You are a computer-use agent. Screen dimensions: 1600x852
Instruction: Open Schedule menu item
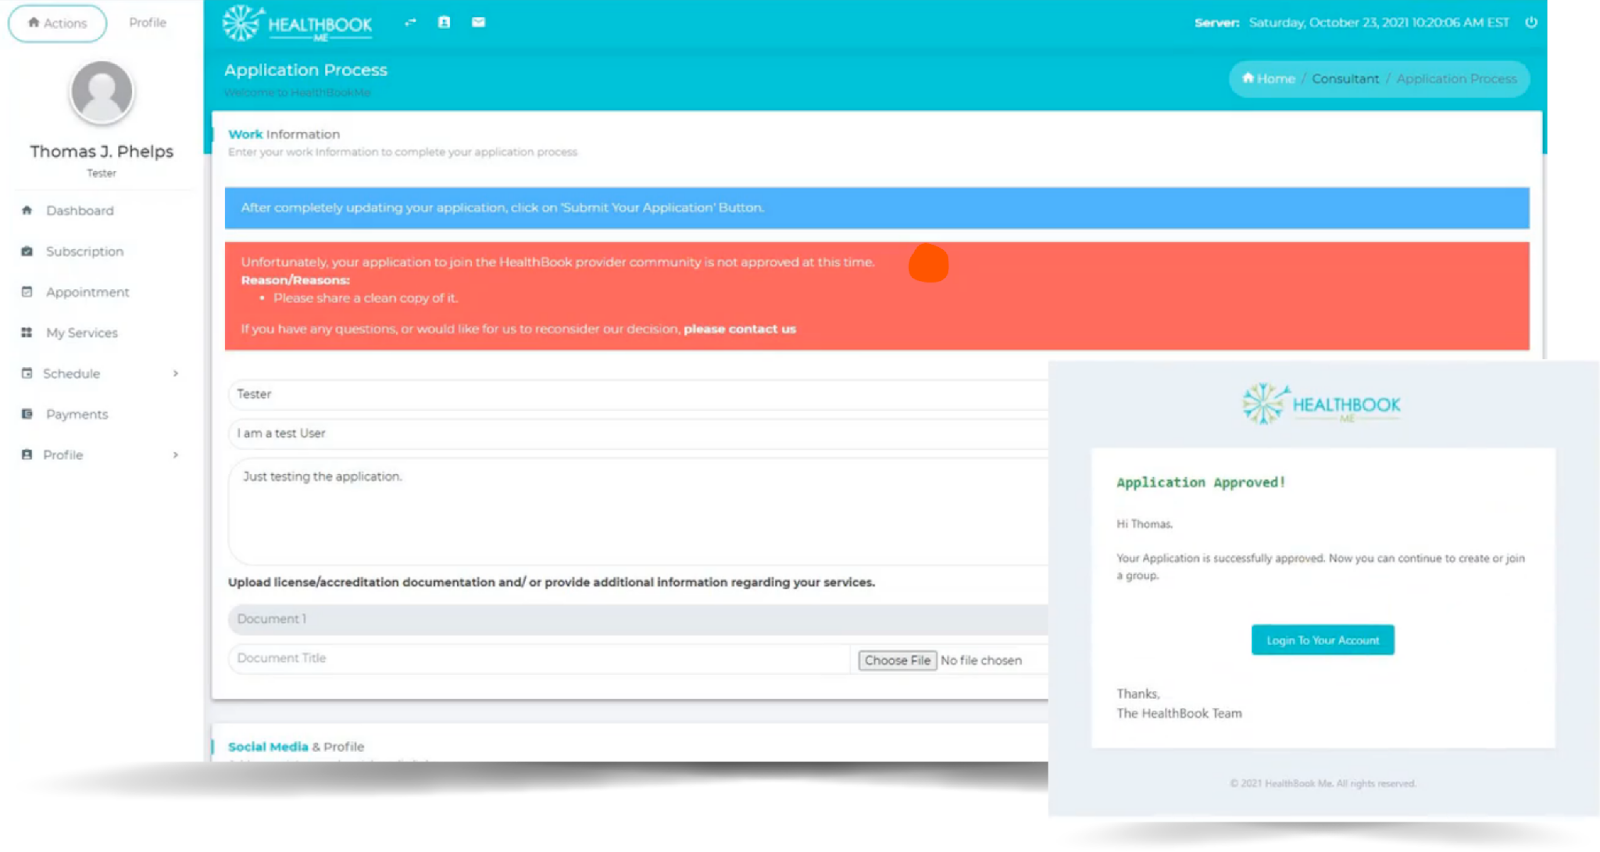click(x=71, y=374)
